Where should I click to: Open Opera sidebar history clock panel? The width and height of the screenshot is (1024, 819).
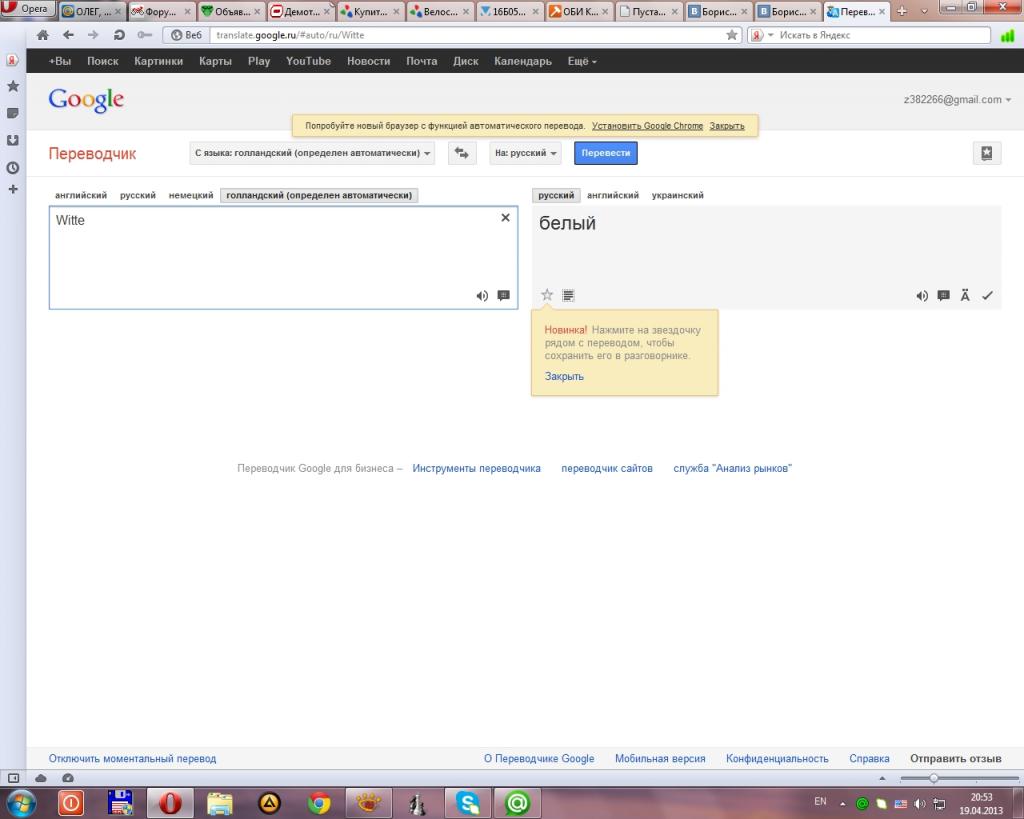click(12, 168)
